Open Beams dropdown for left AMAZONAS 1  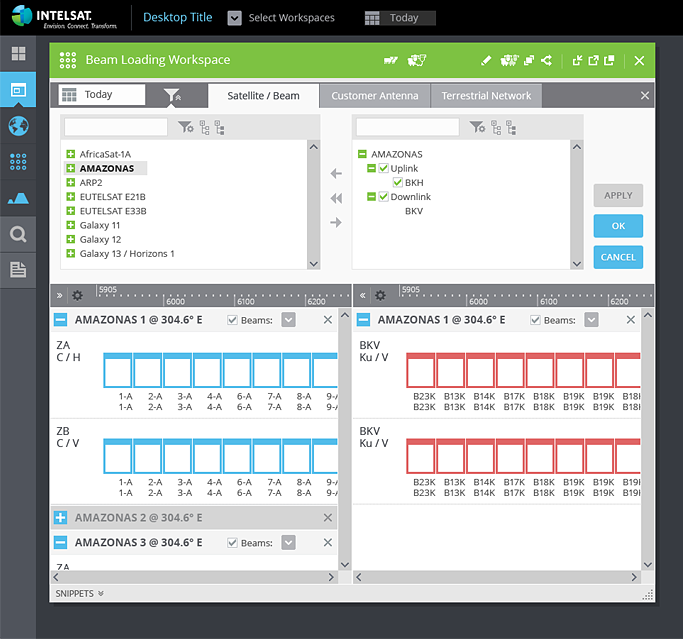tap(288, 320)
